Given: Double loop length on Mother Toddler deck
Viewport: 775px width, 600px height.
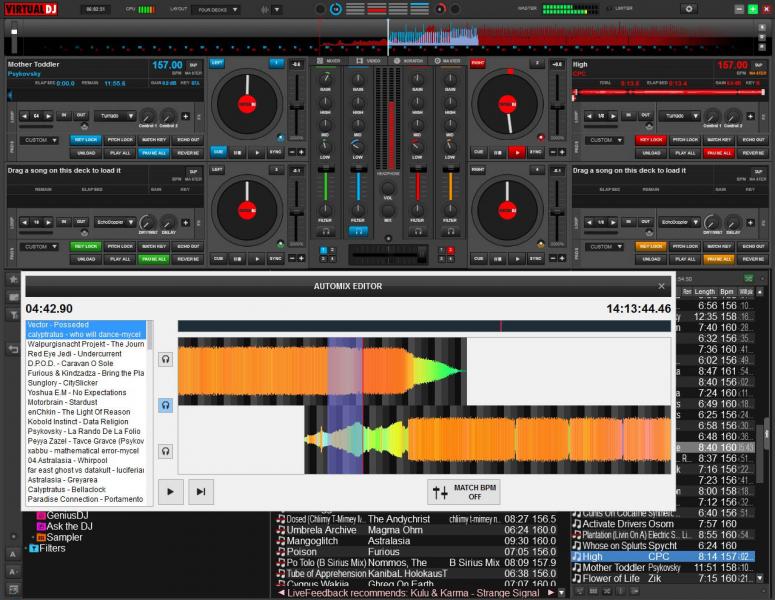Looking at the screenshot, I should [48, 116].
